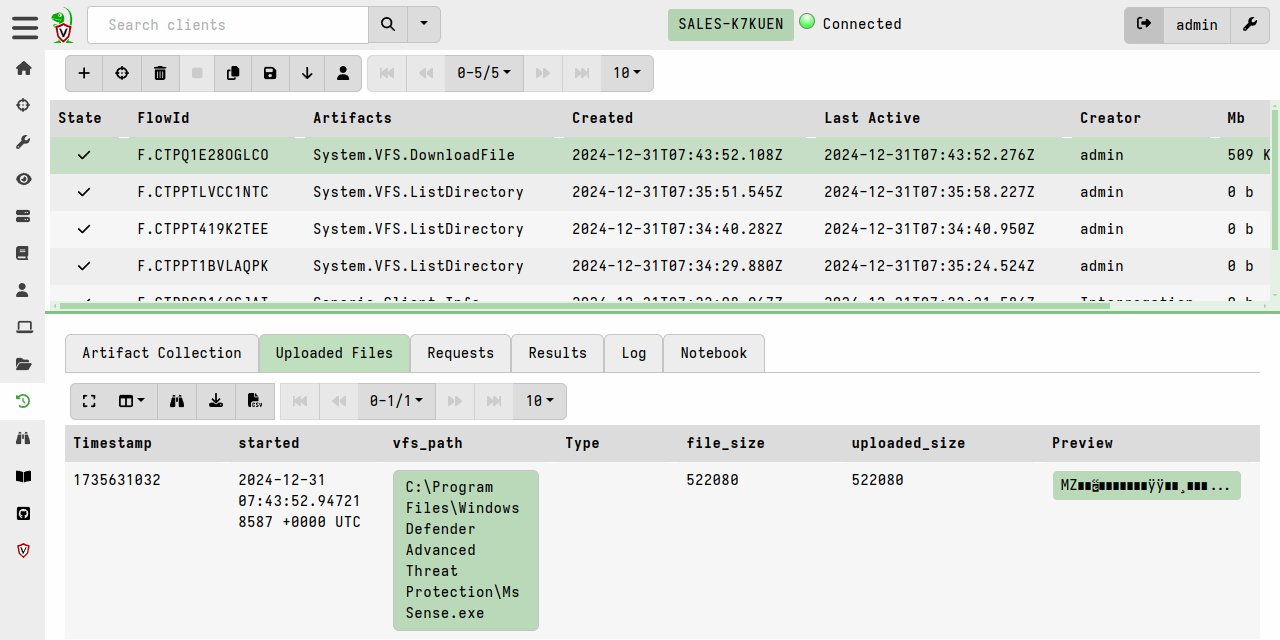Open the column visibility dropdown
Image resolution: width=1280 pixels, height=640 pixels.
(x=132, y=401)
